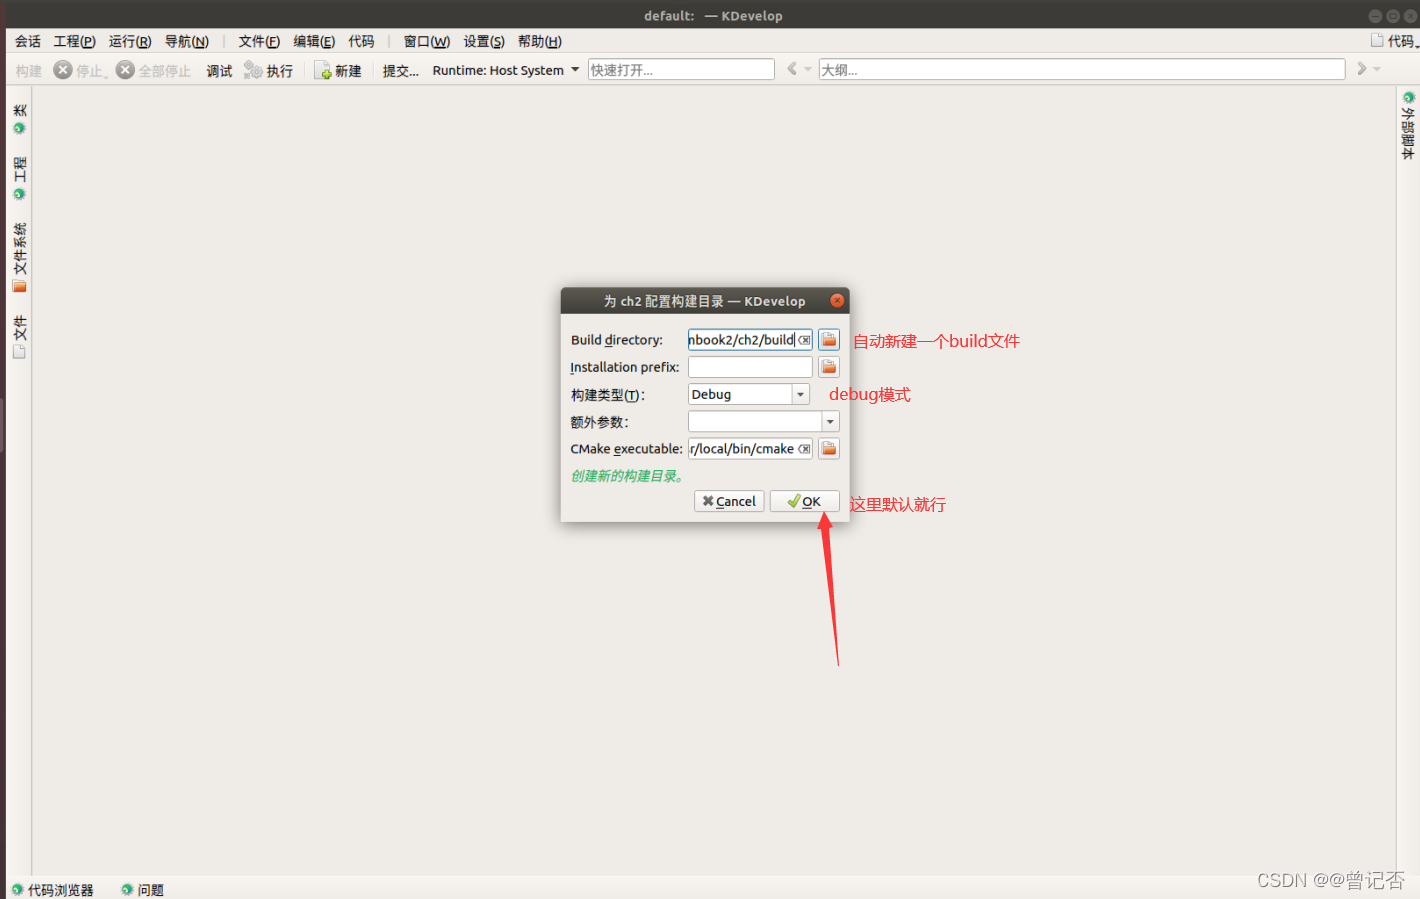Click the Debug (调试) toolbar button
The width and height of the screenshot is (1420, 899).
219,70
